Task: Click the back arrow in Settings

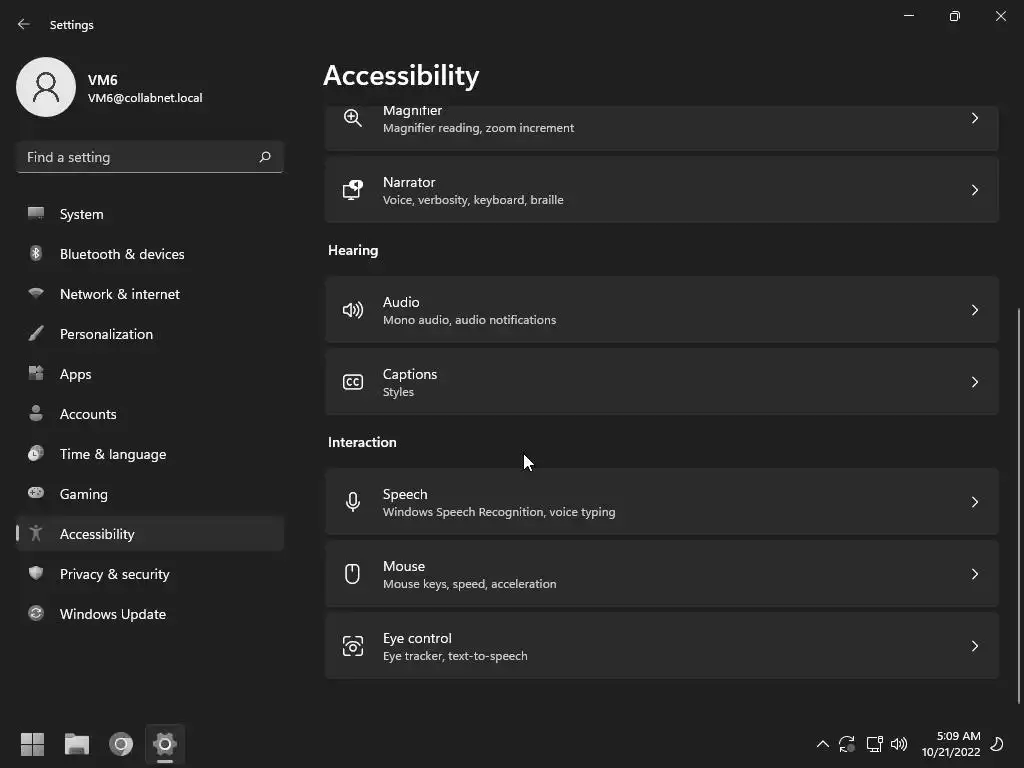Action: coord(24,24)
